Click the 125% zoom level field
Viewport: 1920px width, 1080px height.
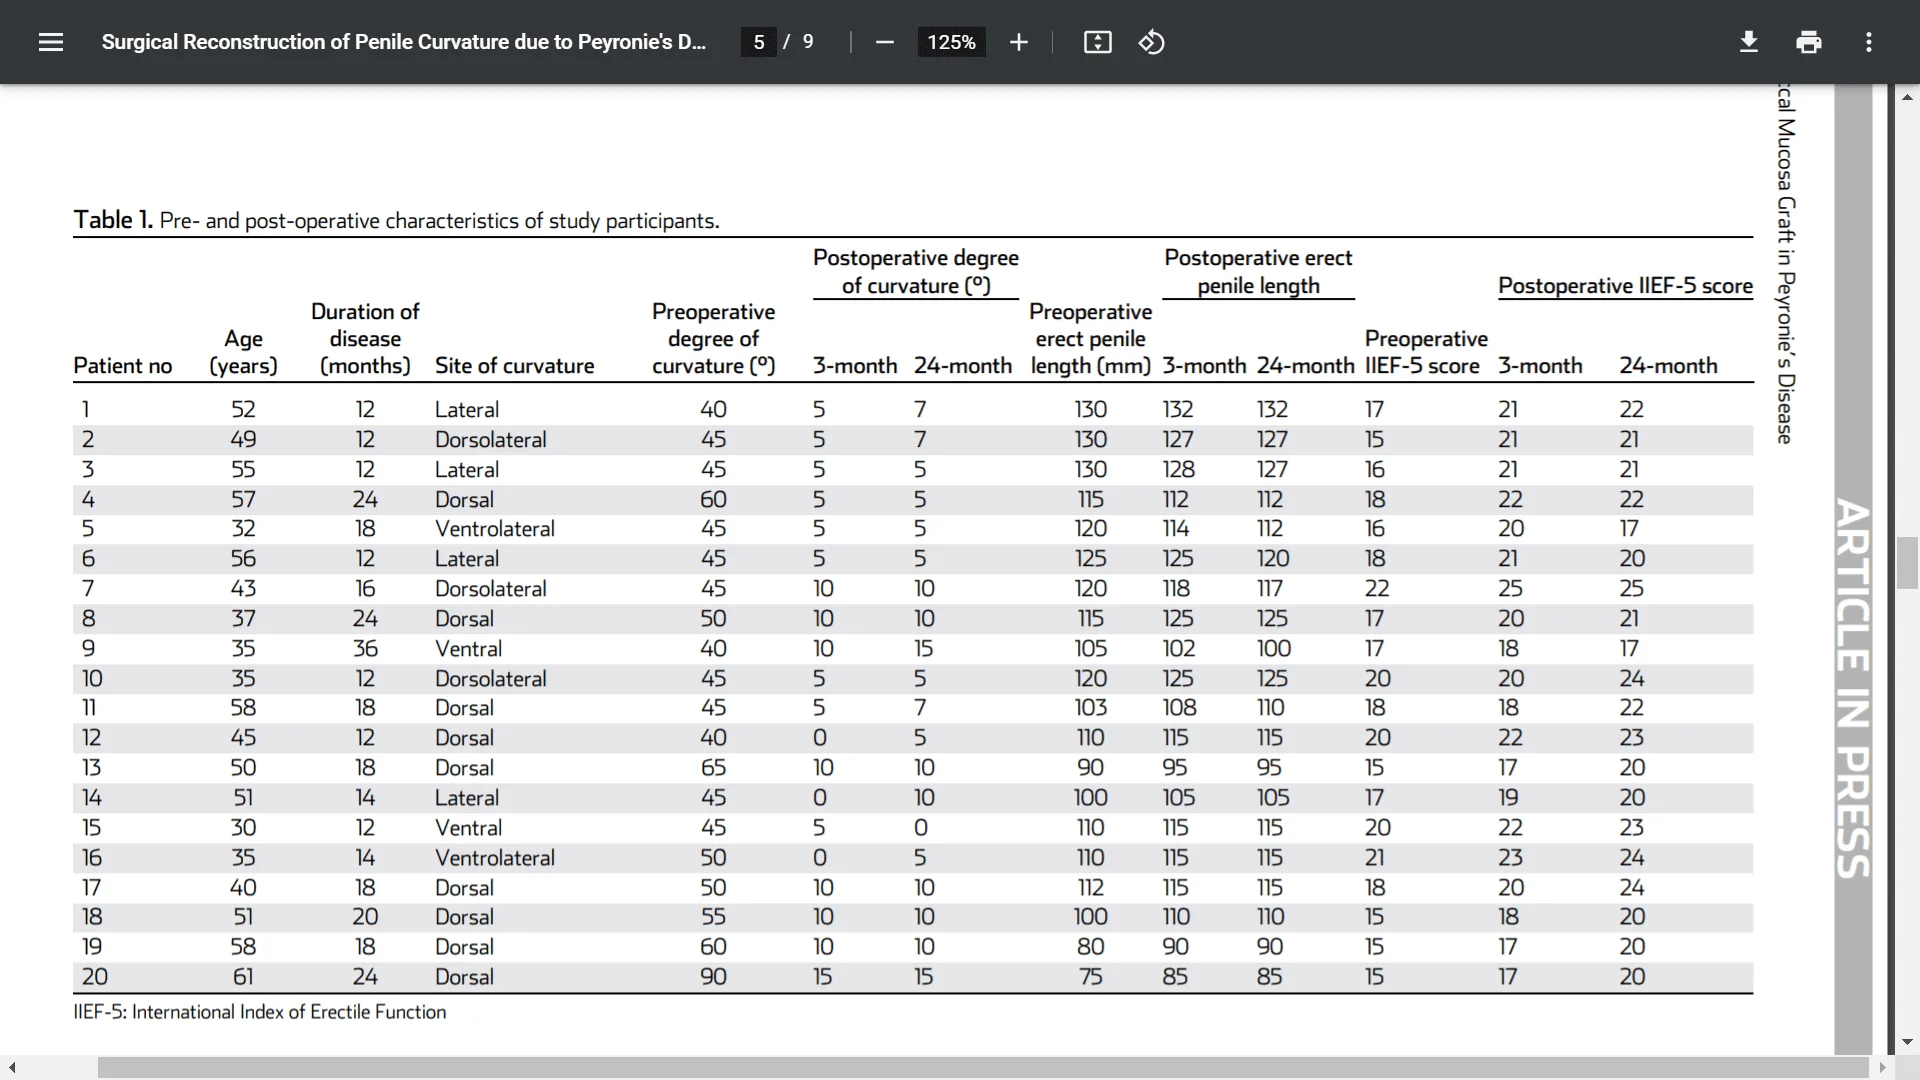coord(951,42)
